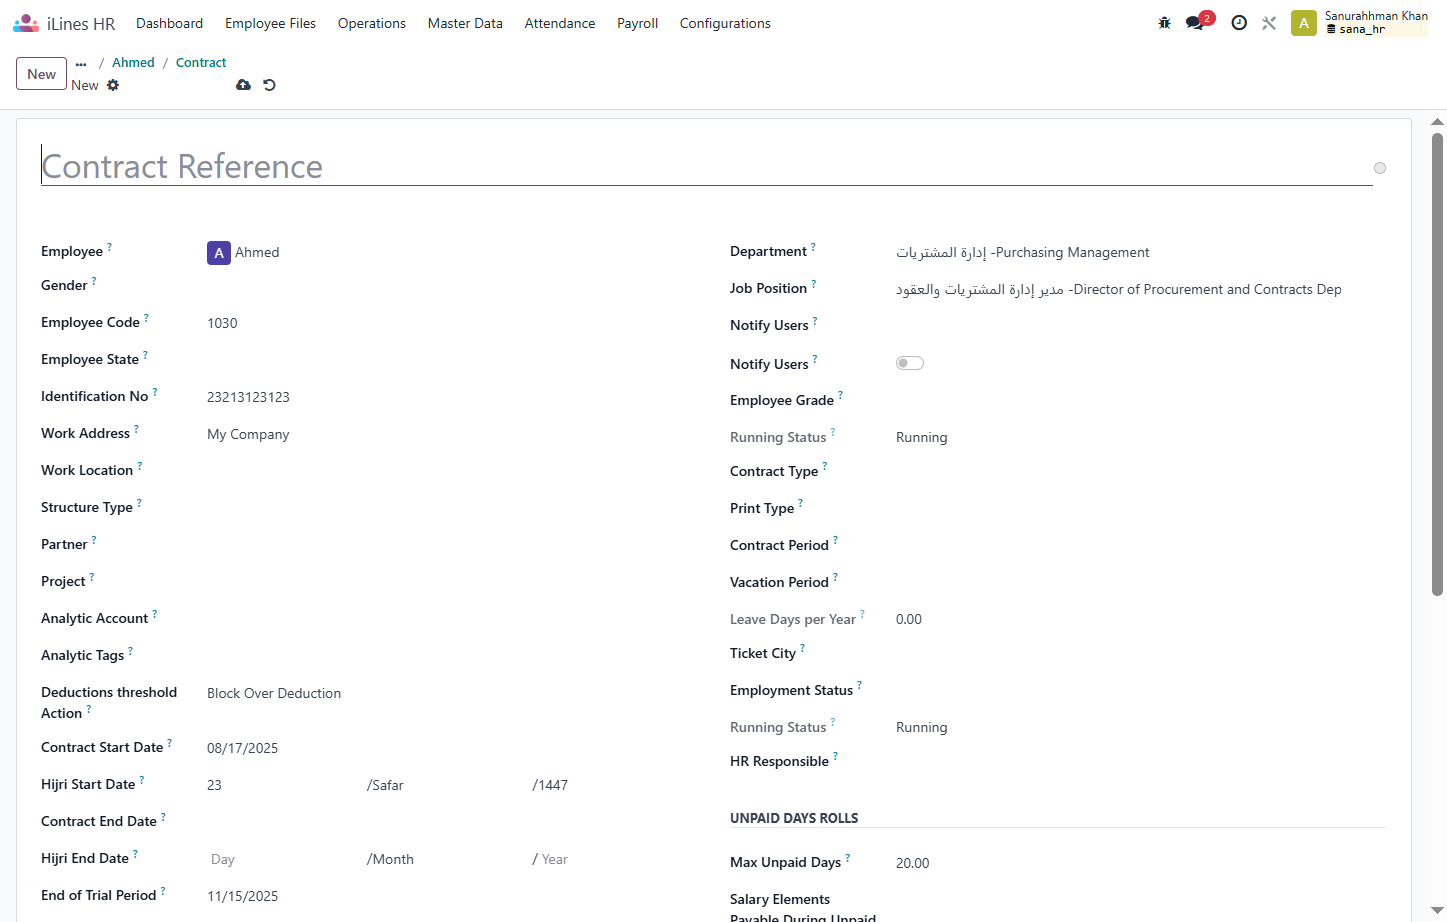Open the Structure Type dropdown field
Image resolution: width=1447 pixels, height=922 pixels.
click(x=452, y=508)
